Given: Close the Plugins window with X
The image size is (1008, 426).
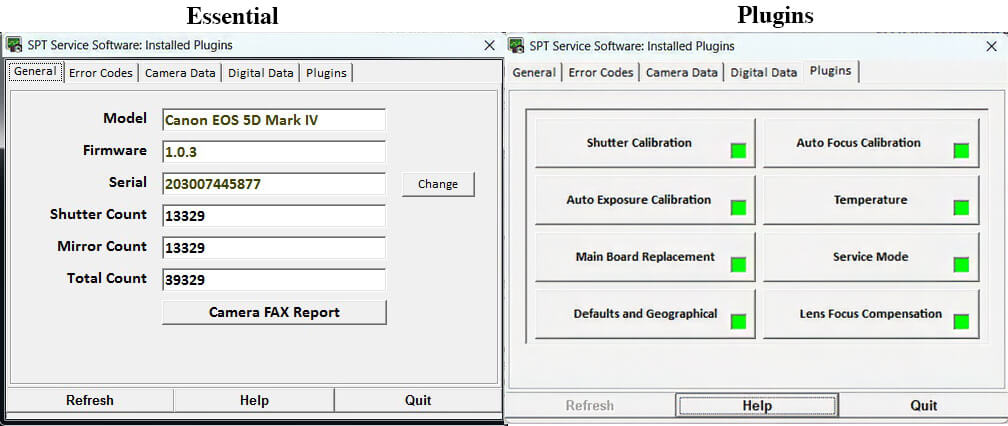Looking at the screenshot, I should tap(991, 46).
